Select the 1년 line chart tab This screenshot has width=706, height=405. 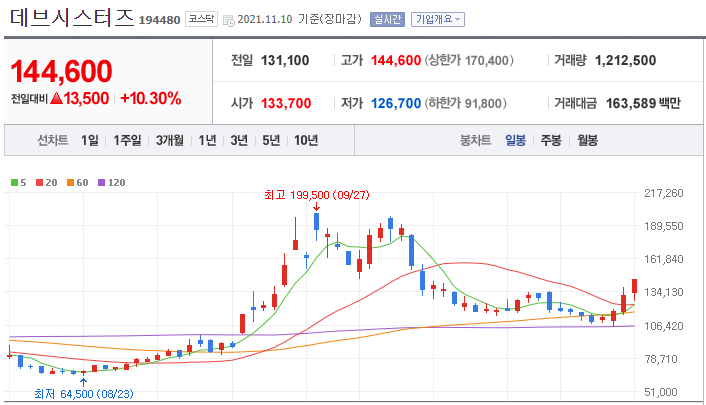coord(208,141)
